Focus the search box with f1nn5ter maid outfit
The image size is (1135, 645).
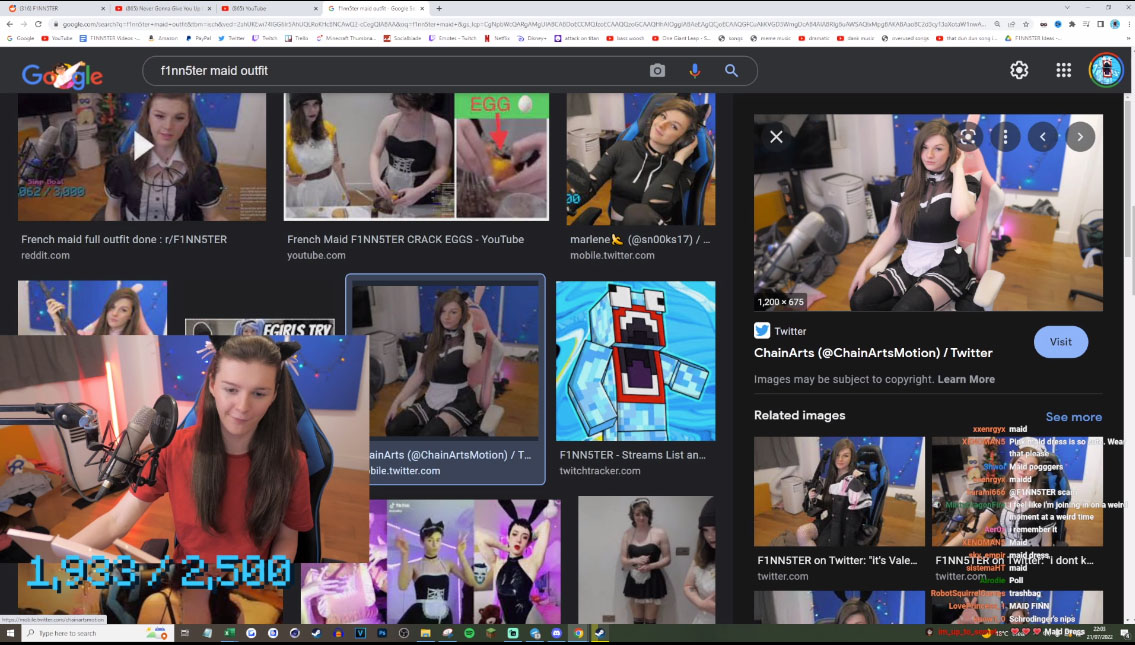(398, 70)
